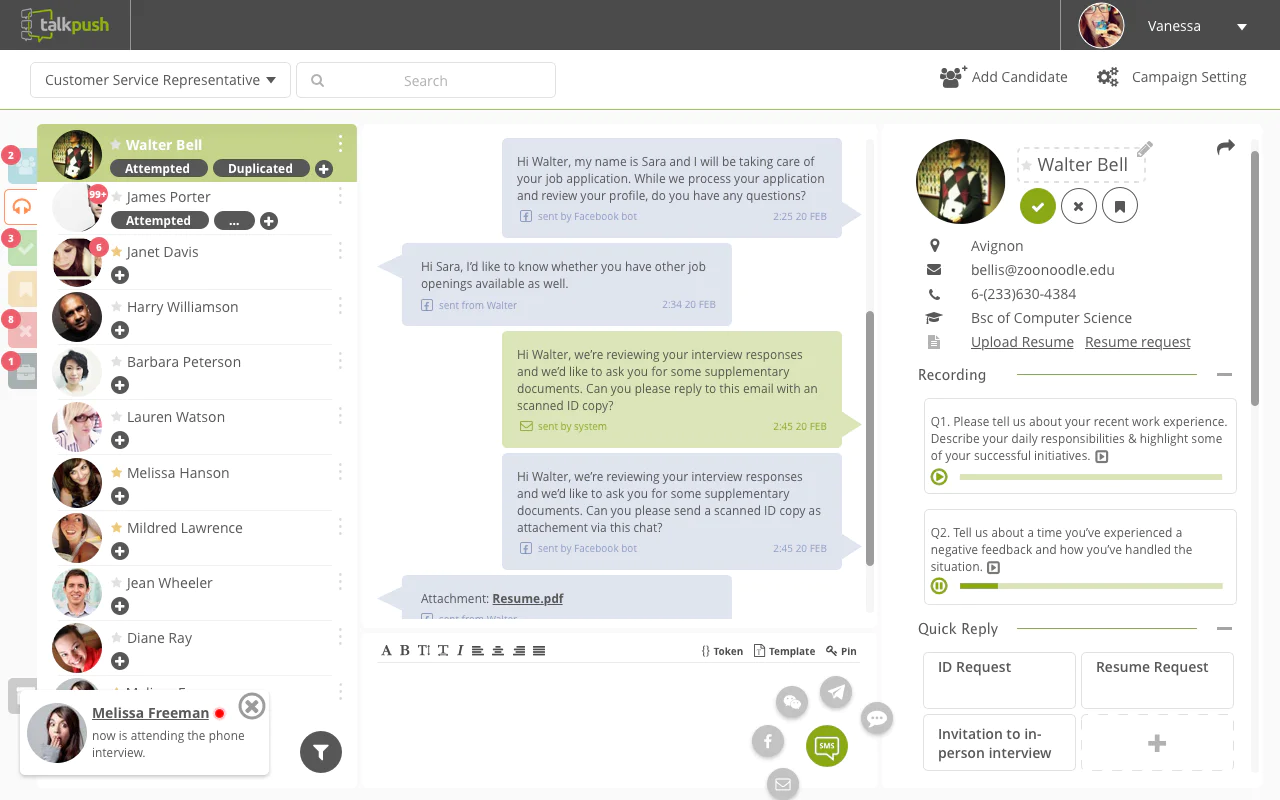Share Walter Bell's profile
The width and height of the screenshot is (1280, 800).
[x=1226, y=148]
